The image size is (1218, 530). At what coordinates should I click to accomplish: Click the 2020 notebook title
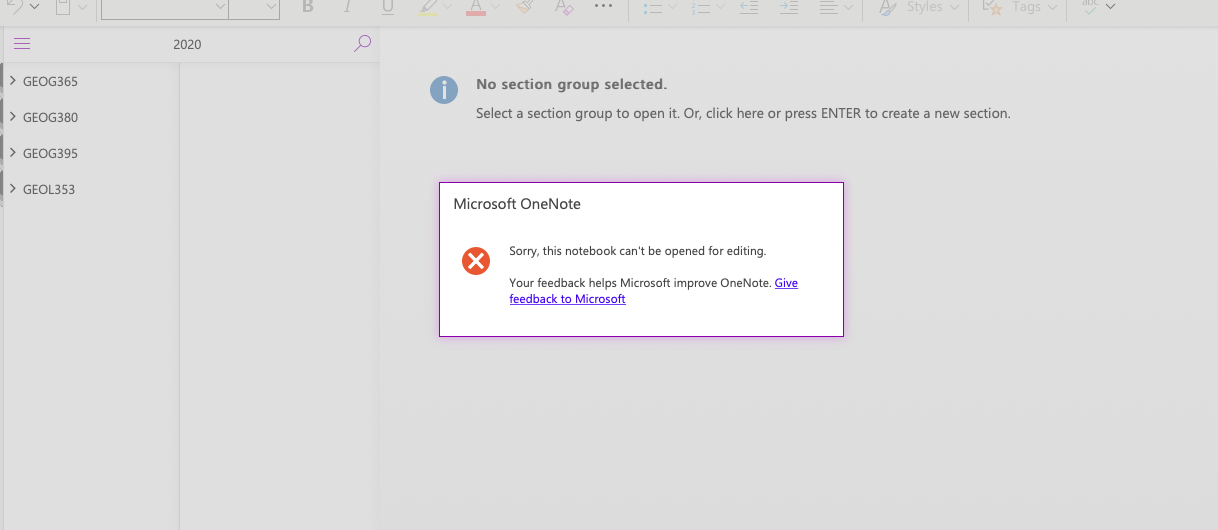click(187, 45)
